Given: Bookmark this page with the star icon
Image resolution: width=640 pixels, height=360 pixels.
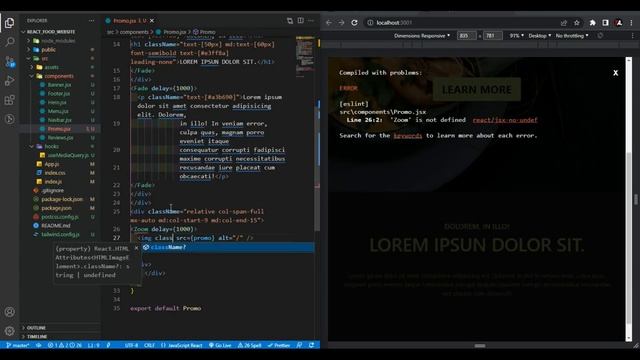Looking at the screenshot, I should pos(577,23).
